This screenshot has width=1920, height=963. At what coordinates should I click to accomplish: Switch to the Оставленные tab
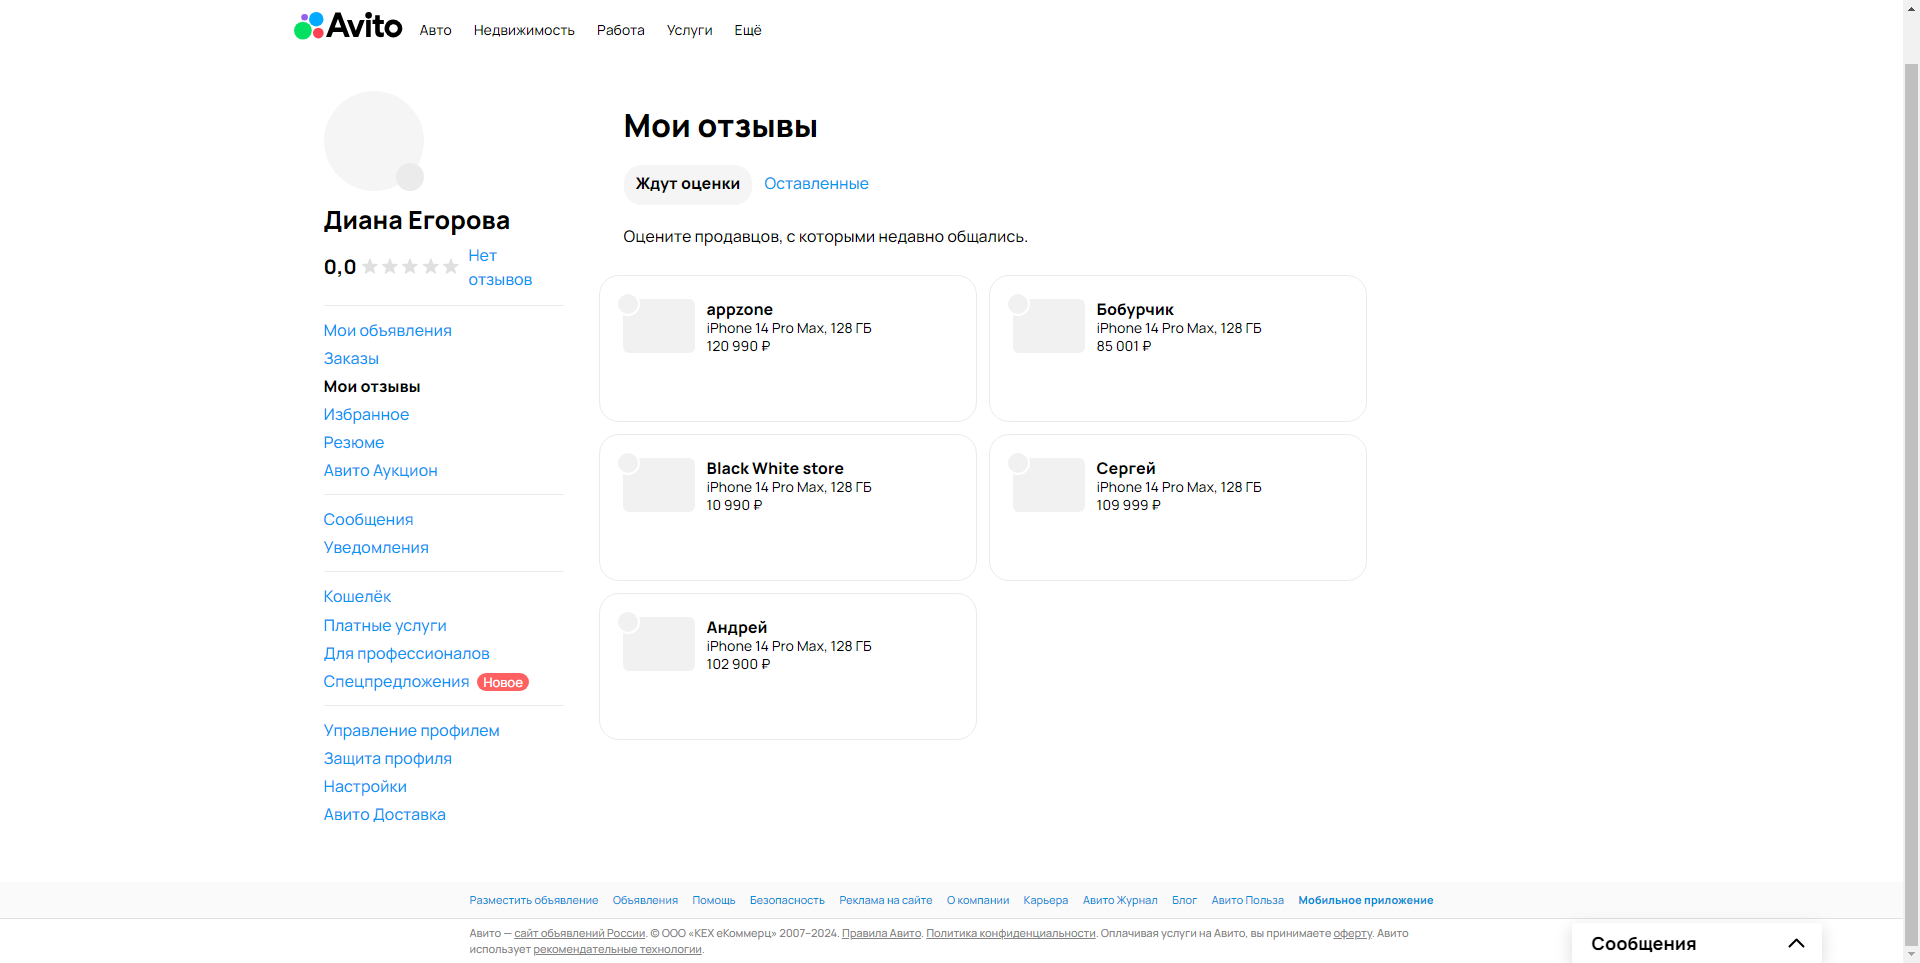[x=816, y=184]
